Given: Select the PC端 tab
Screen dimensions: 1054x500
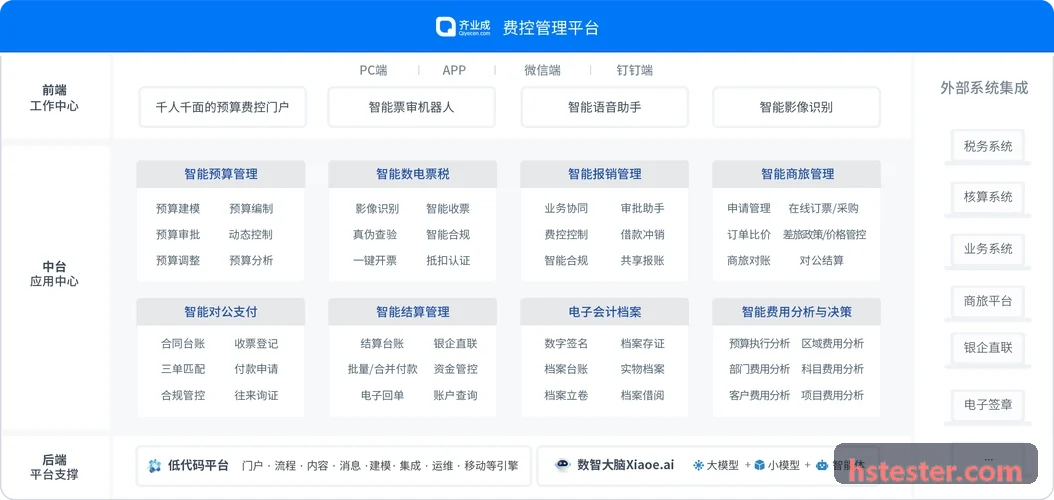Looking at the screenshot, I should click(x=373, y=70).
